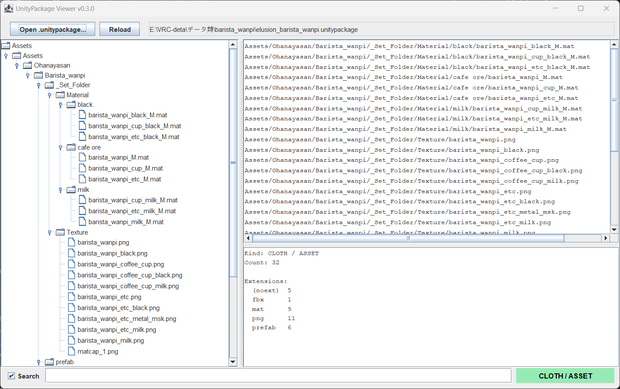The width and height of the screenshot is (620, 389).
Task: Select the cafe ore folder icon
Action: point(71,147)
